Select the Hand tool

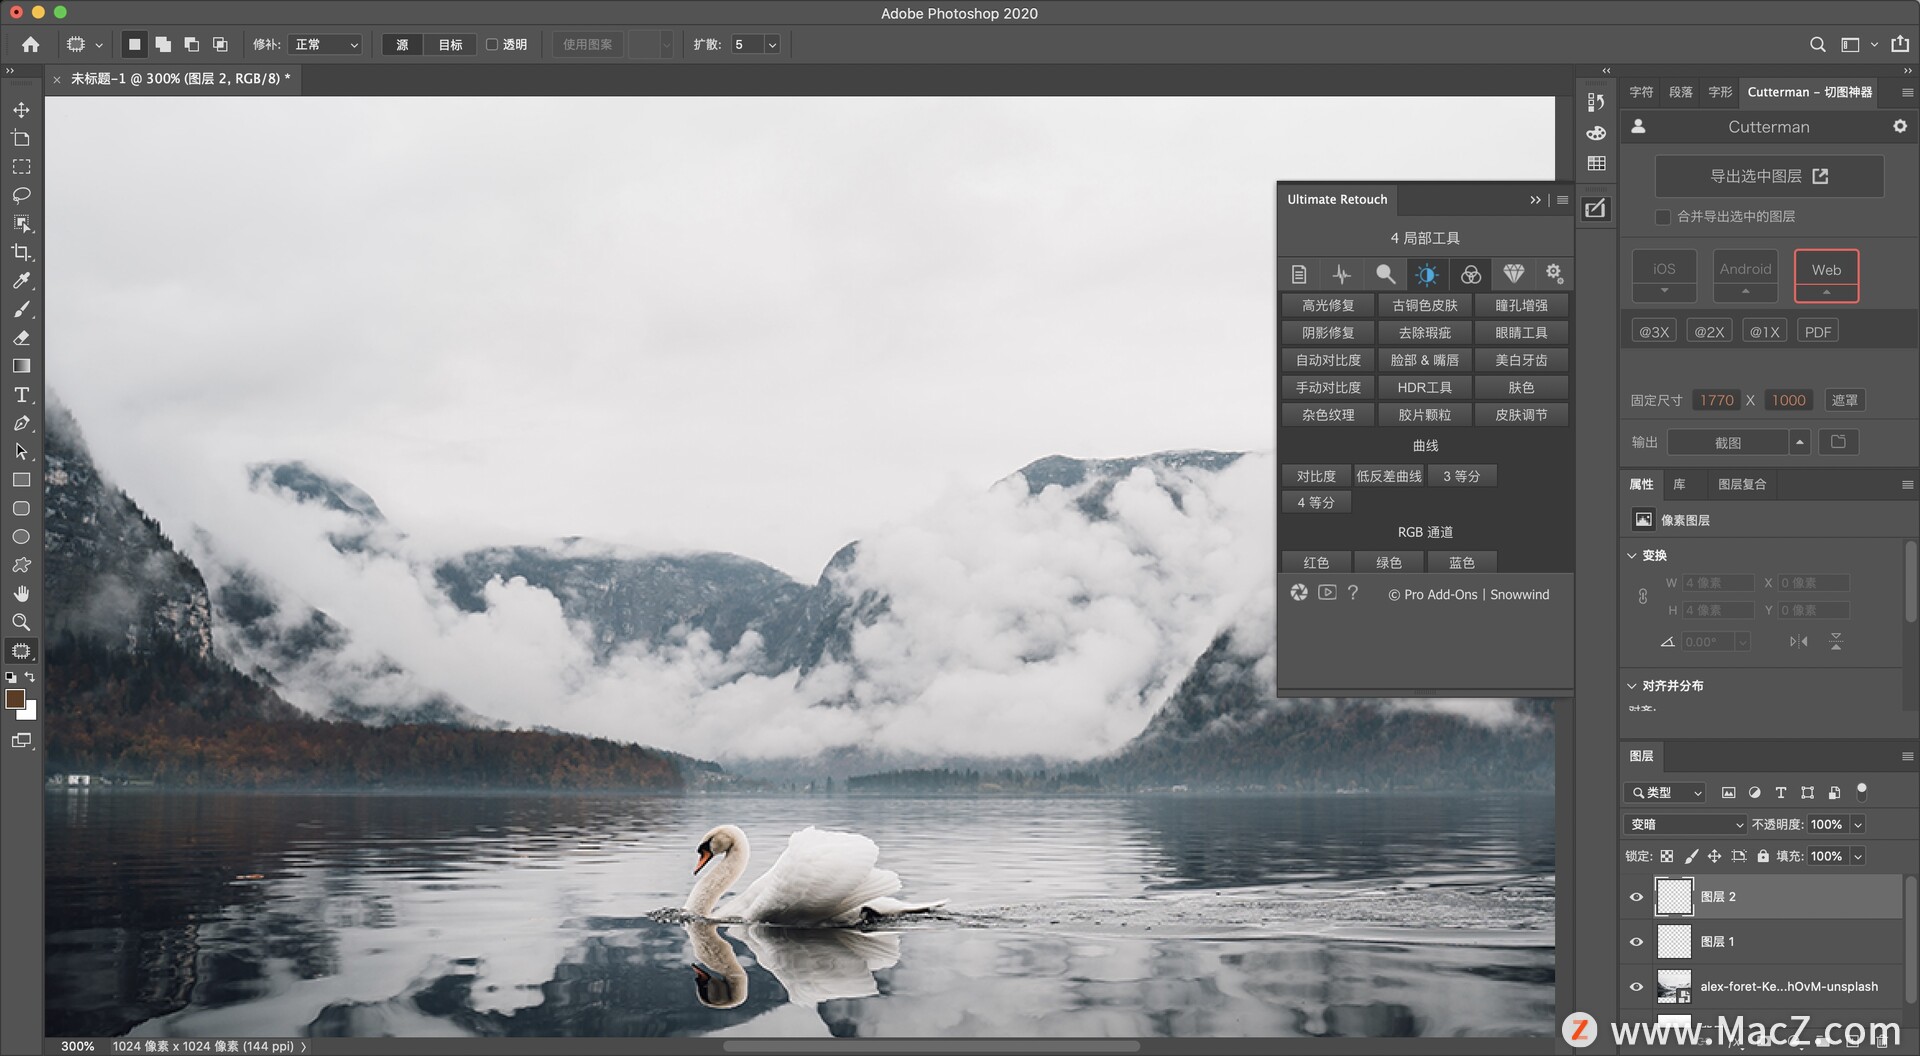[x=21, y=593]
